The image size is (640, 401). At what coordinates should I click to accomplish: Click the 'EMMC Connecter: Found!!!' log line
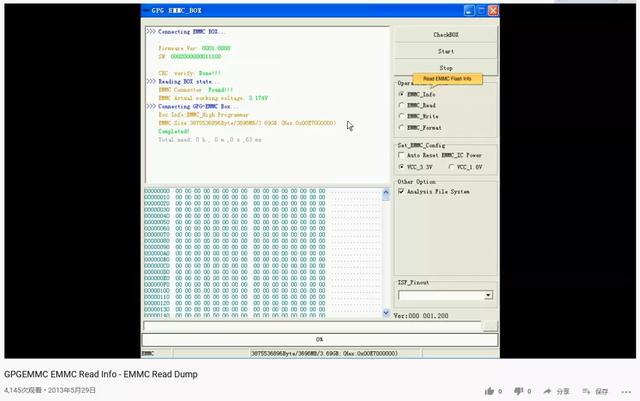point(196,90)
